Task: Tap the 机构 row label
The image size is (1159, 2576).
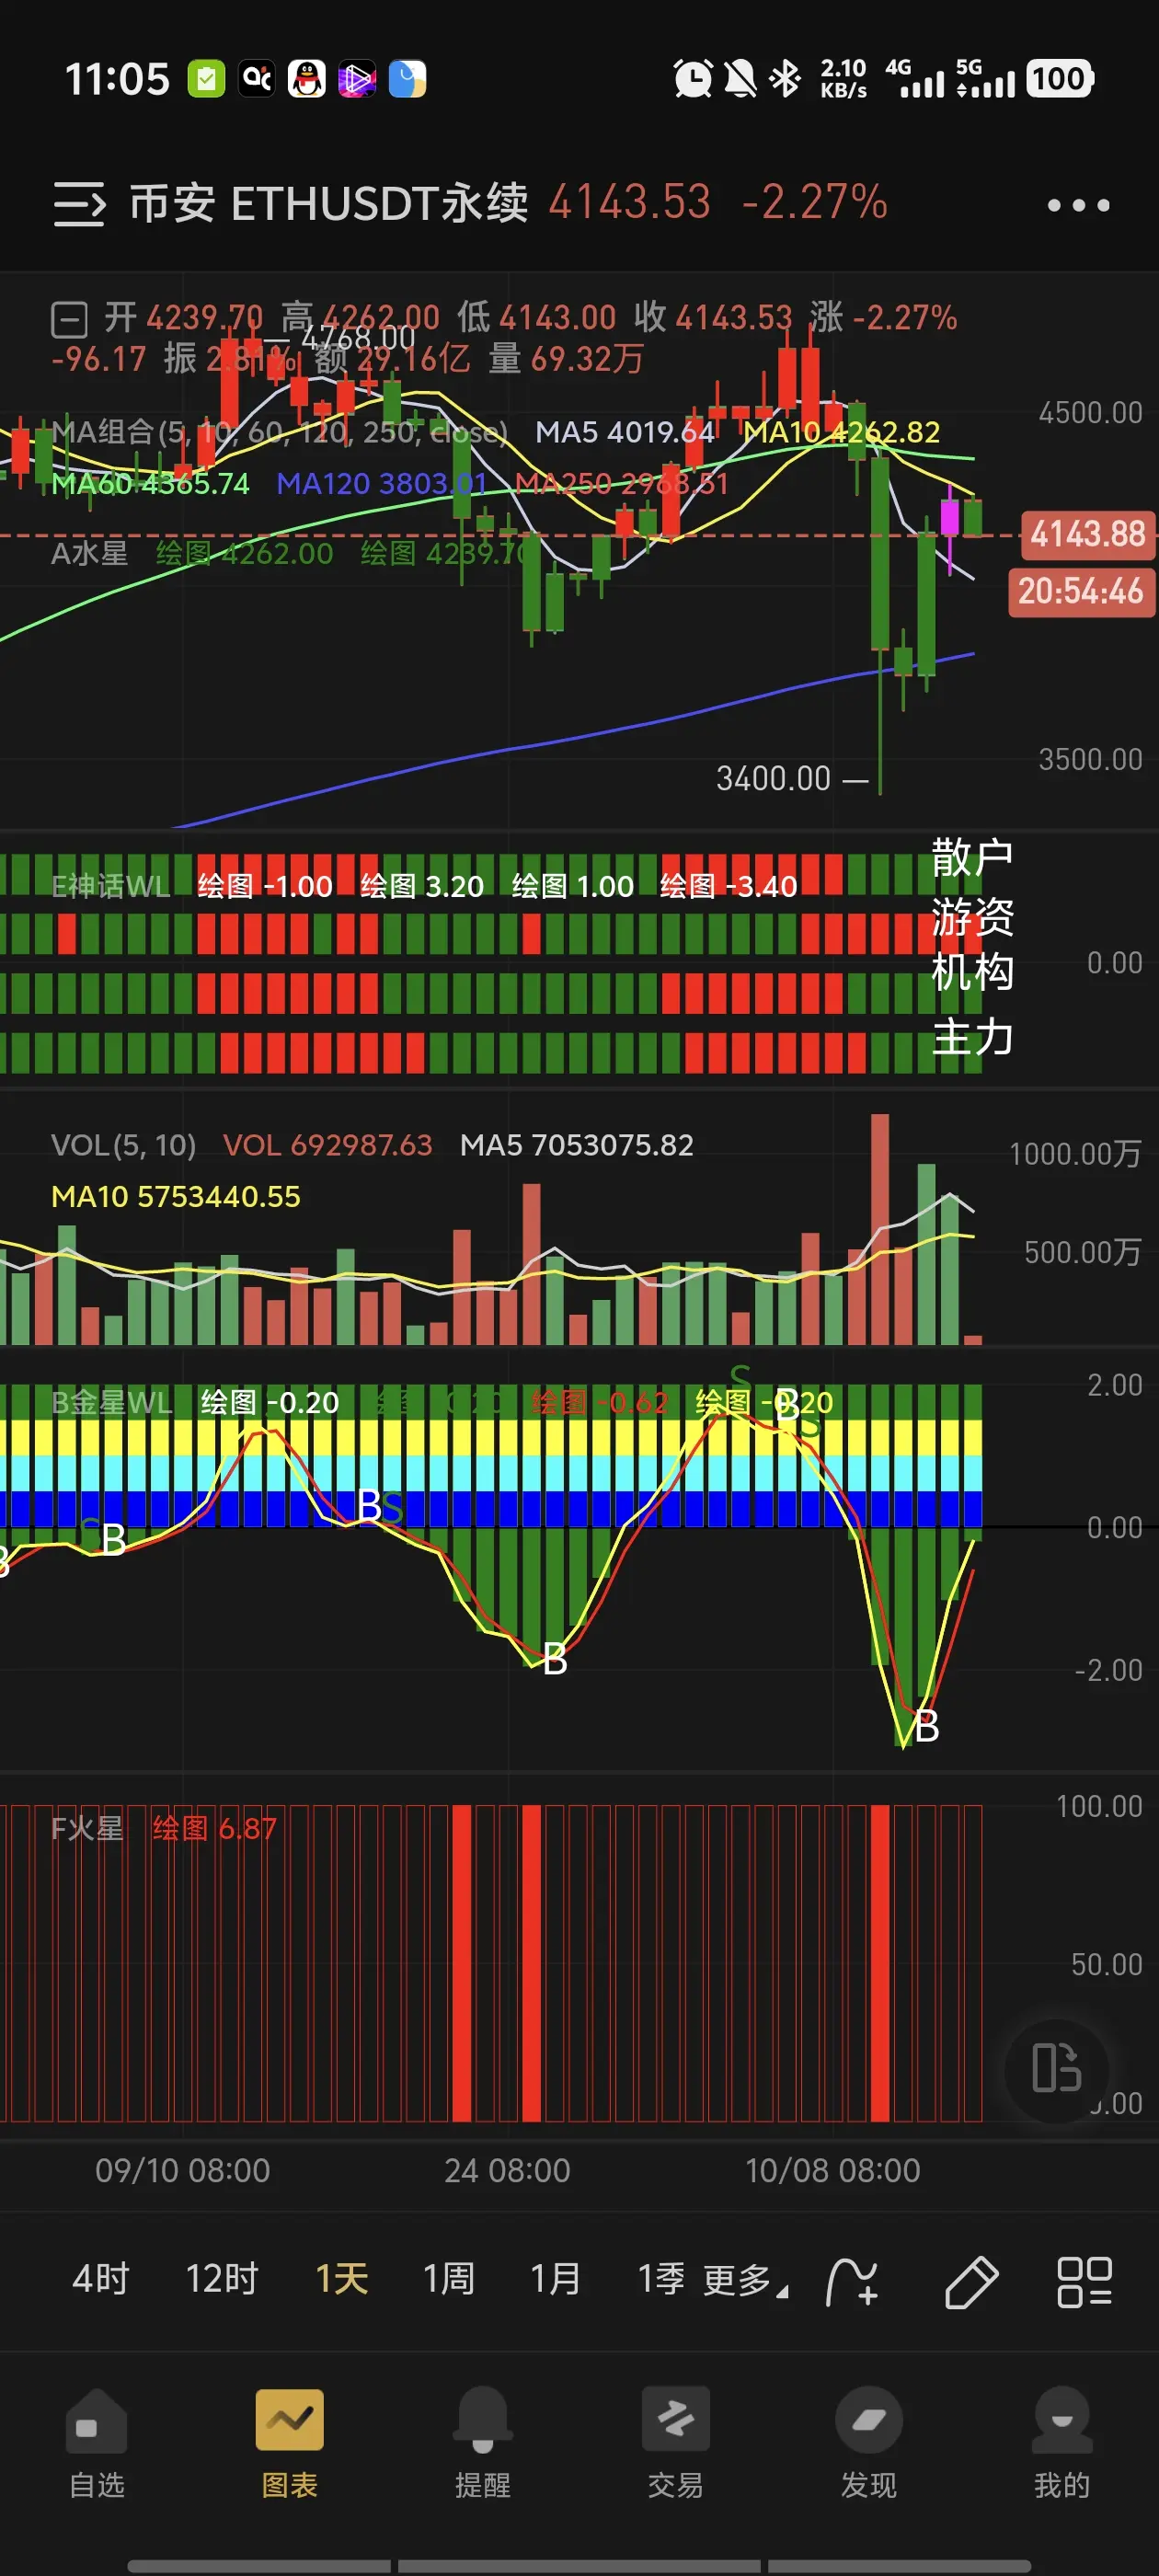Action: pyautogui.click(x=972, y=972)
